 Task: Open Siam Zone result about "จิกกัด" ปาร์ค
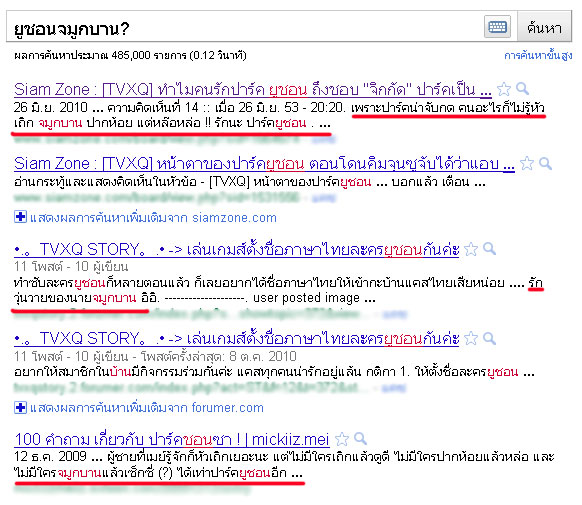tap(253, 90)
